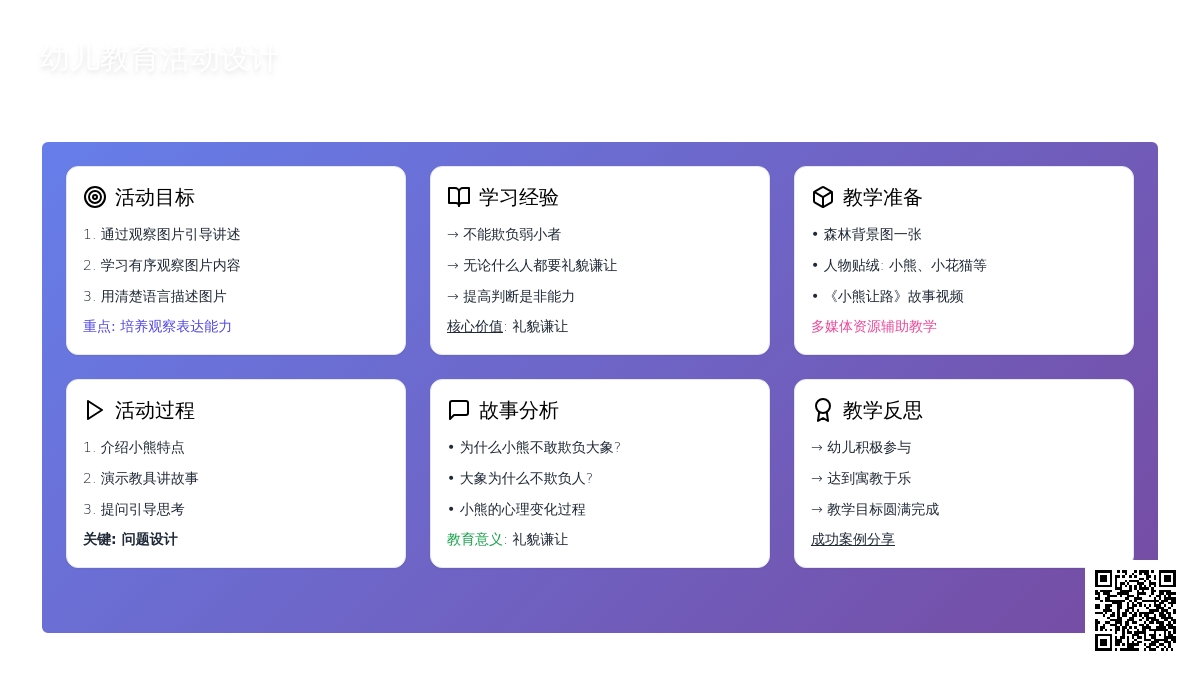This screenshot has height=675, width=1200.
Task: Click the line 教学目标圆满完成
Action: (875, 509)
